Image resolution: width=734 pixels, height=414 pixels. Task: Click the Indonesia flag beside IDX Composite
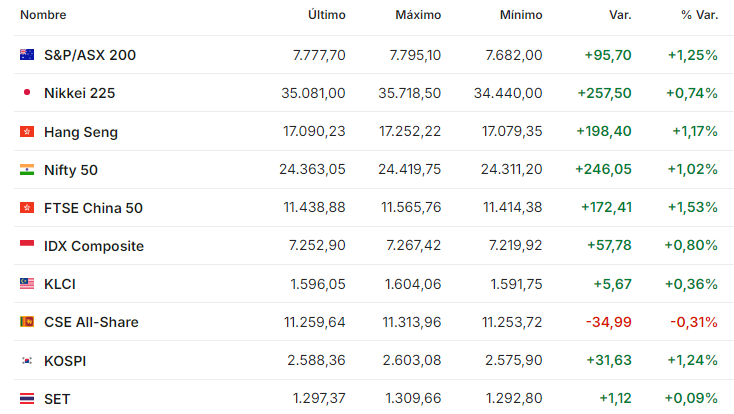pyautogui.click(x=27, y=244)
